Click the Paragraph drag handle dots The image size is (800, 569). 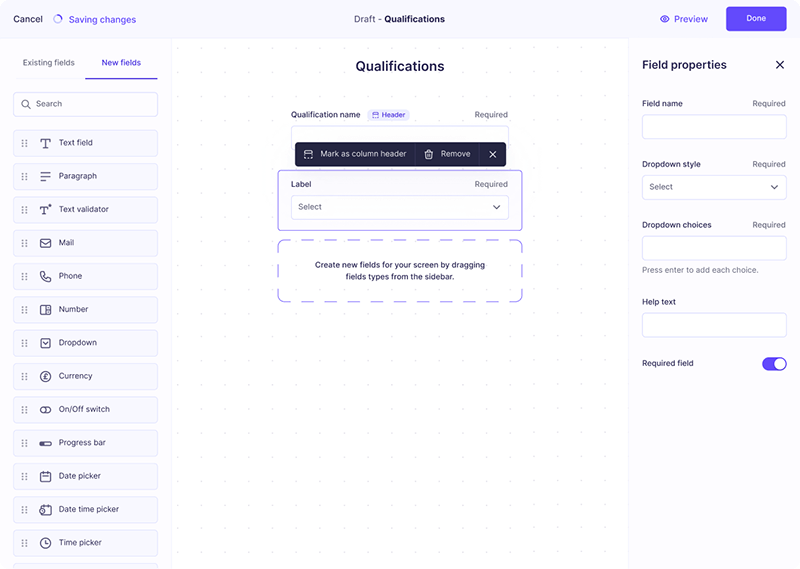[24, 177]
